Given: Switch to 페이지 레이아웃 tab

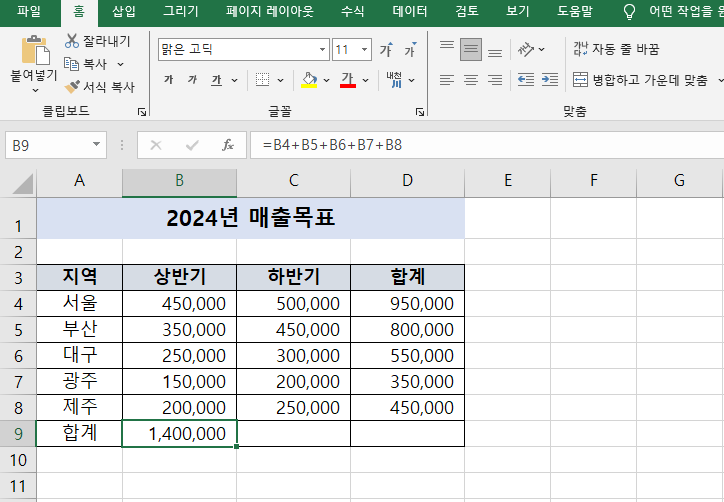Looking at the screenshot, I should pyautogui.click(x=270, y=12).
